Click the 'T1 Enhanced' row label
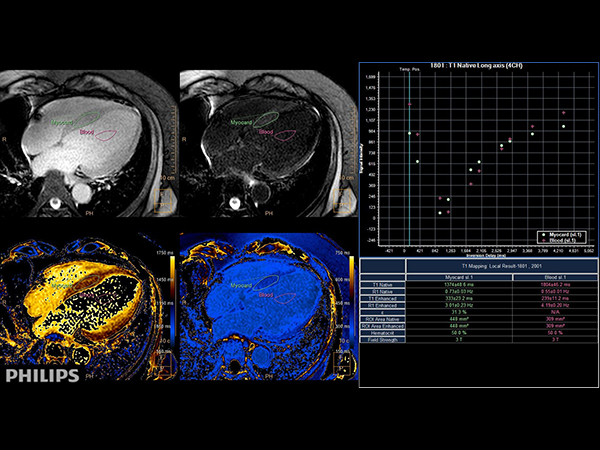This screenshot has width=600, height=450. click(383, 298)
